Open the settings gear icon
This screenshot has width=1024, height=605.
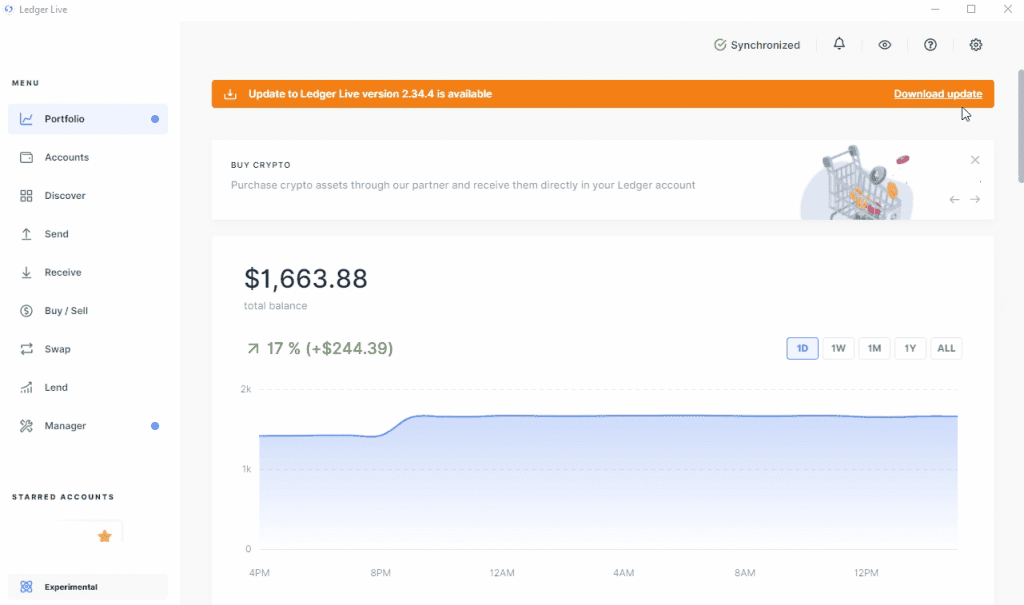[976, 45]
